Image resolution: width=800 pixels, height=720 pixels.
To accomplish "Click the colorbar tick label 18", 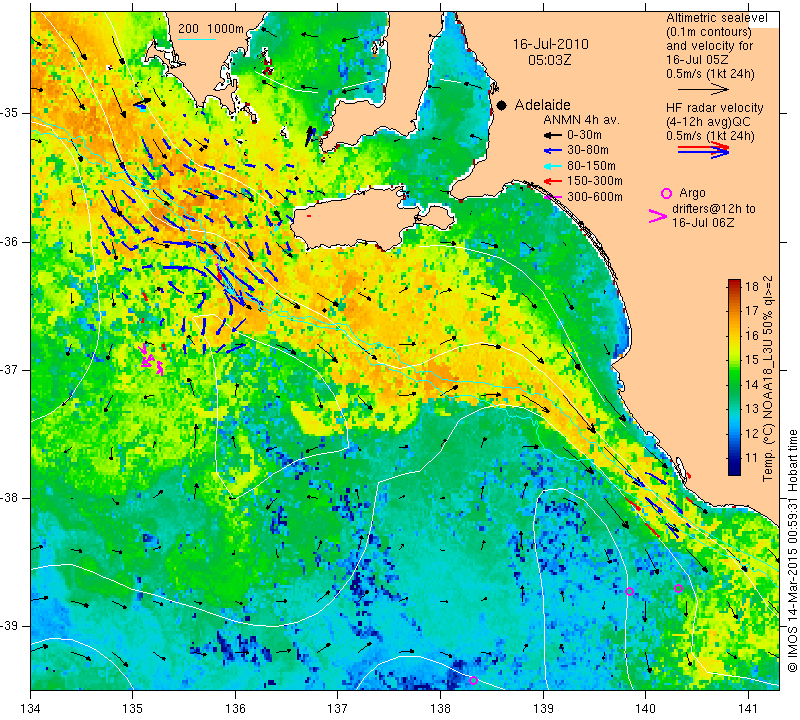I will tap(752, 286).
